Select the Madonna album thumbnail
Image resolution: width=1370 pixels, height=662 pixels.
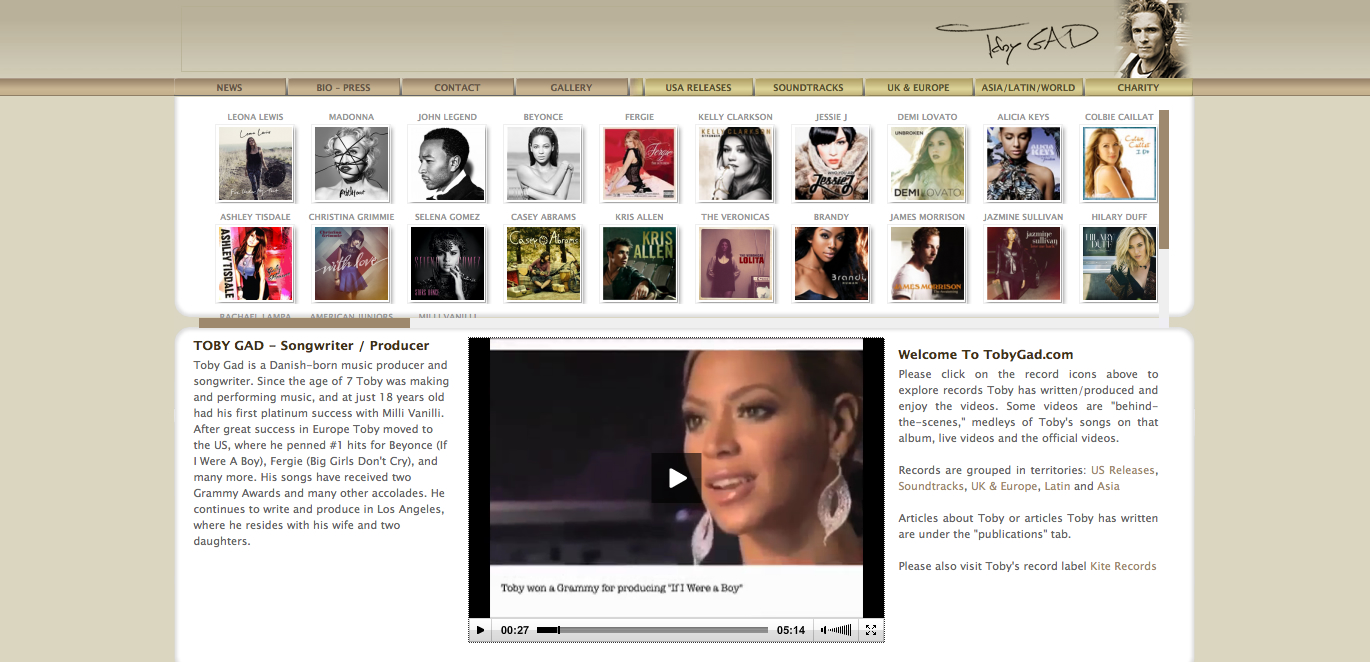tap(352, 164)
